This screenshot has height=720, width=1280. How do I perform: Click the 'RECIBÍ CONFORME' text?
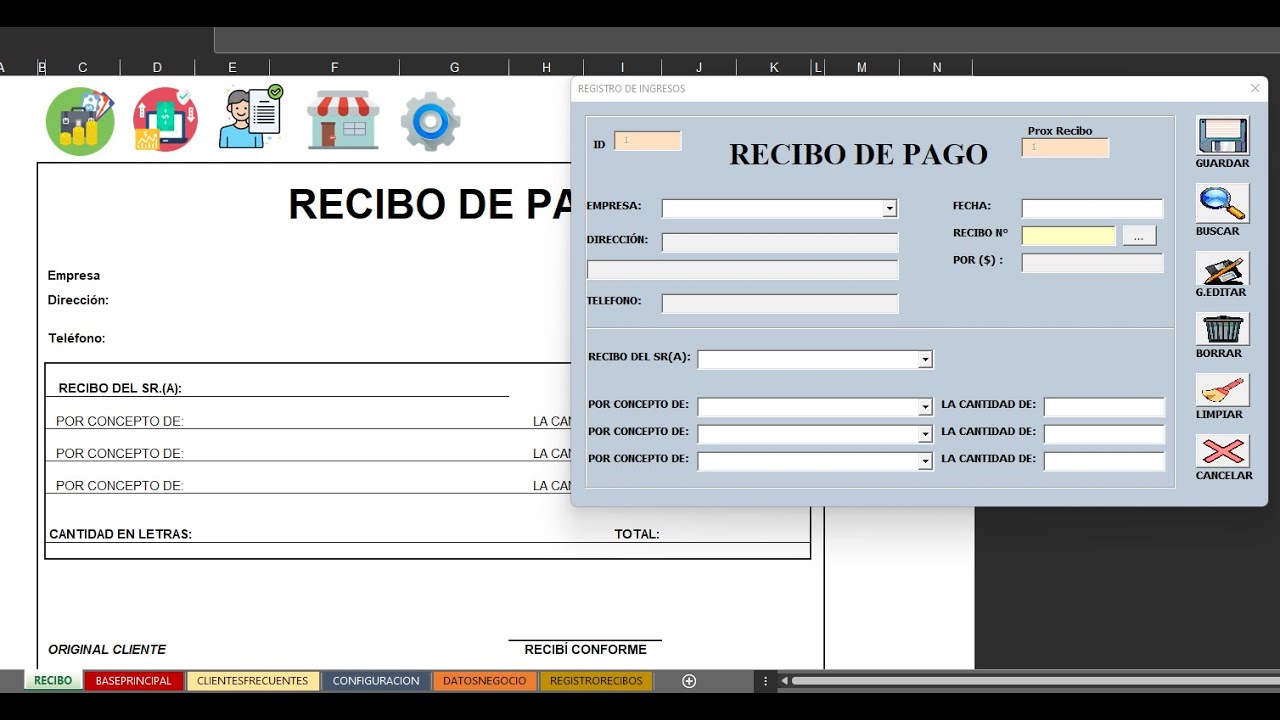(585, 649)
